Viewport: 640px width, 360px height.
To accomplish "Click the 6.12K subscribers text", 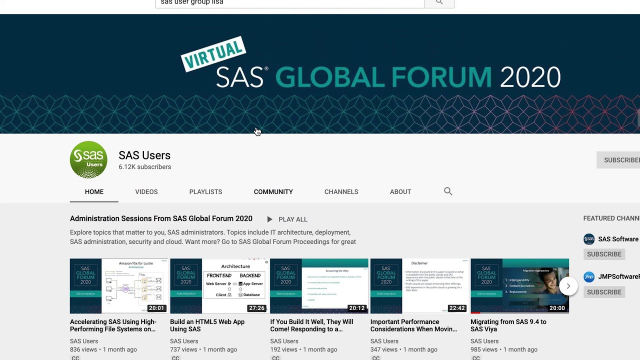I will (144, 167).
